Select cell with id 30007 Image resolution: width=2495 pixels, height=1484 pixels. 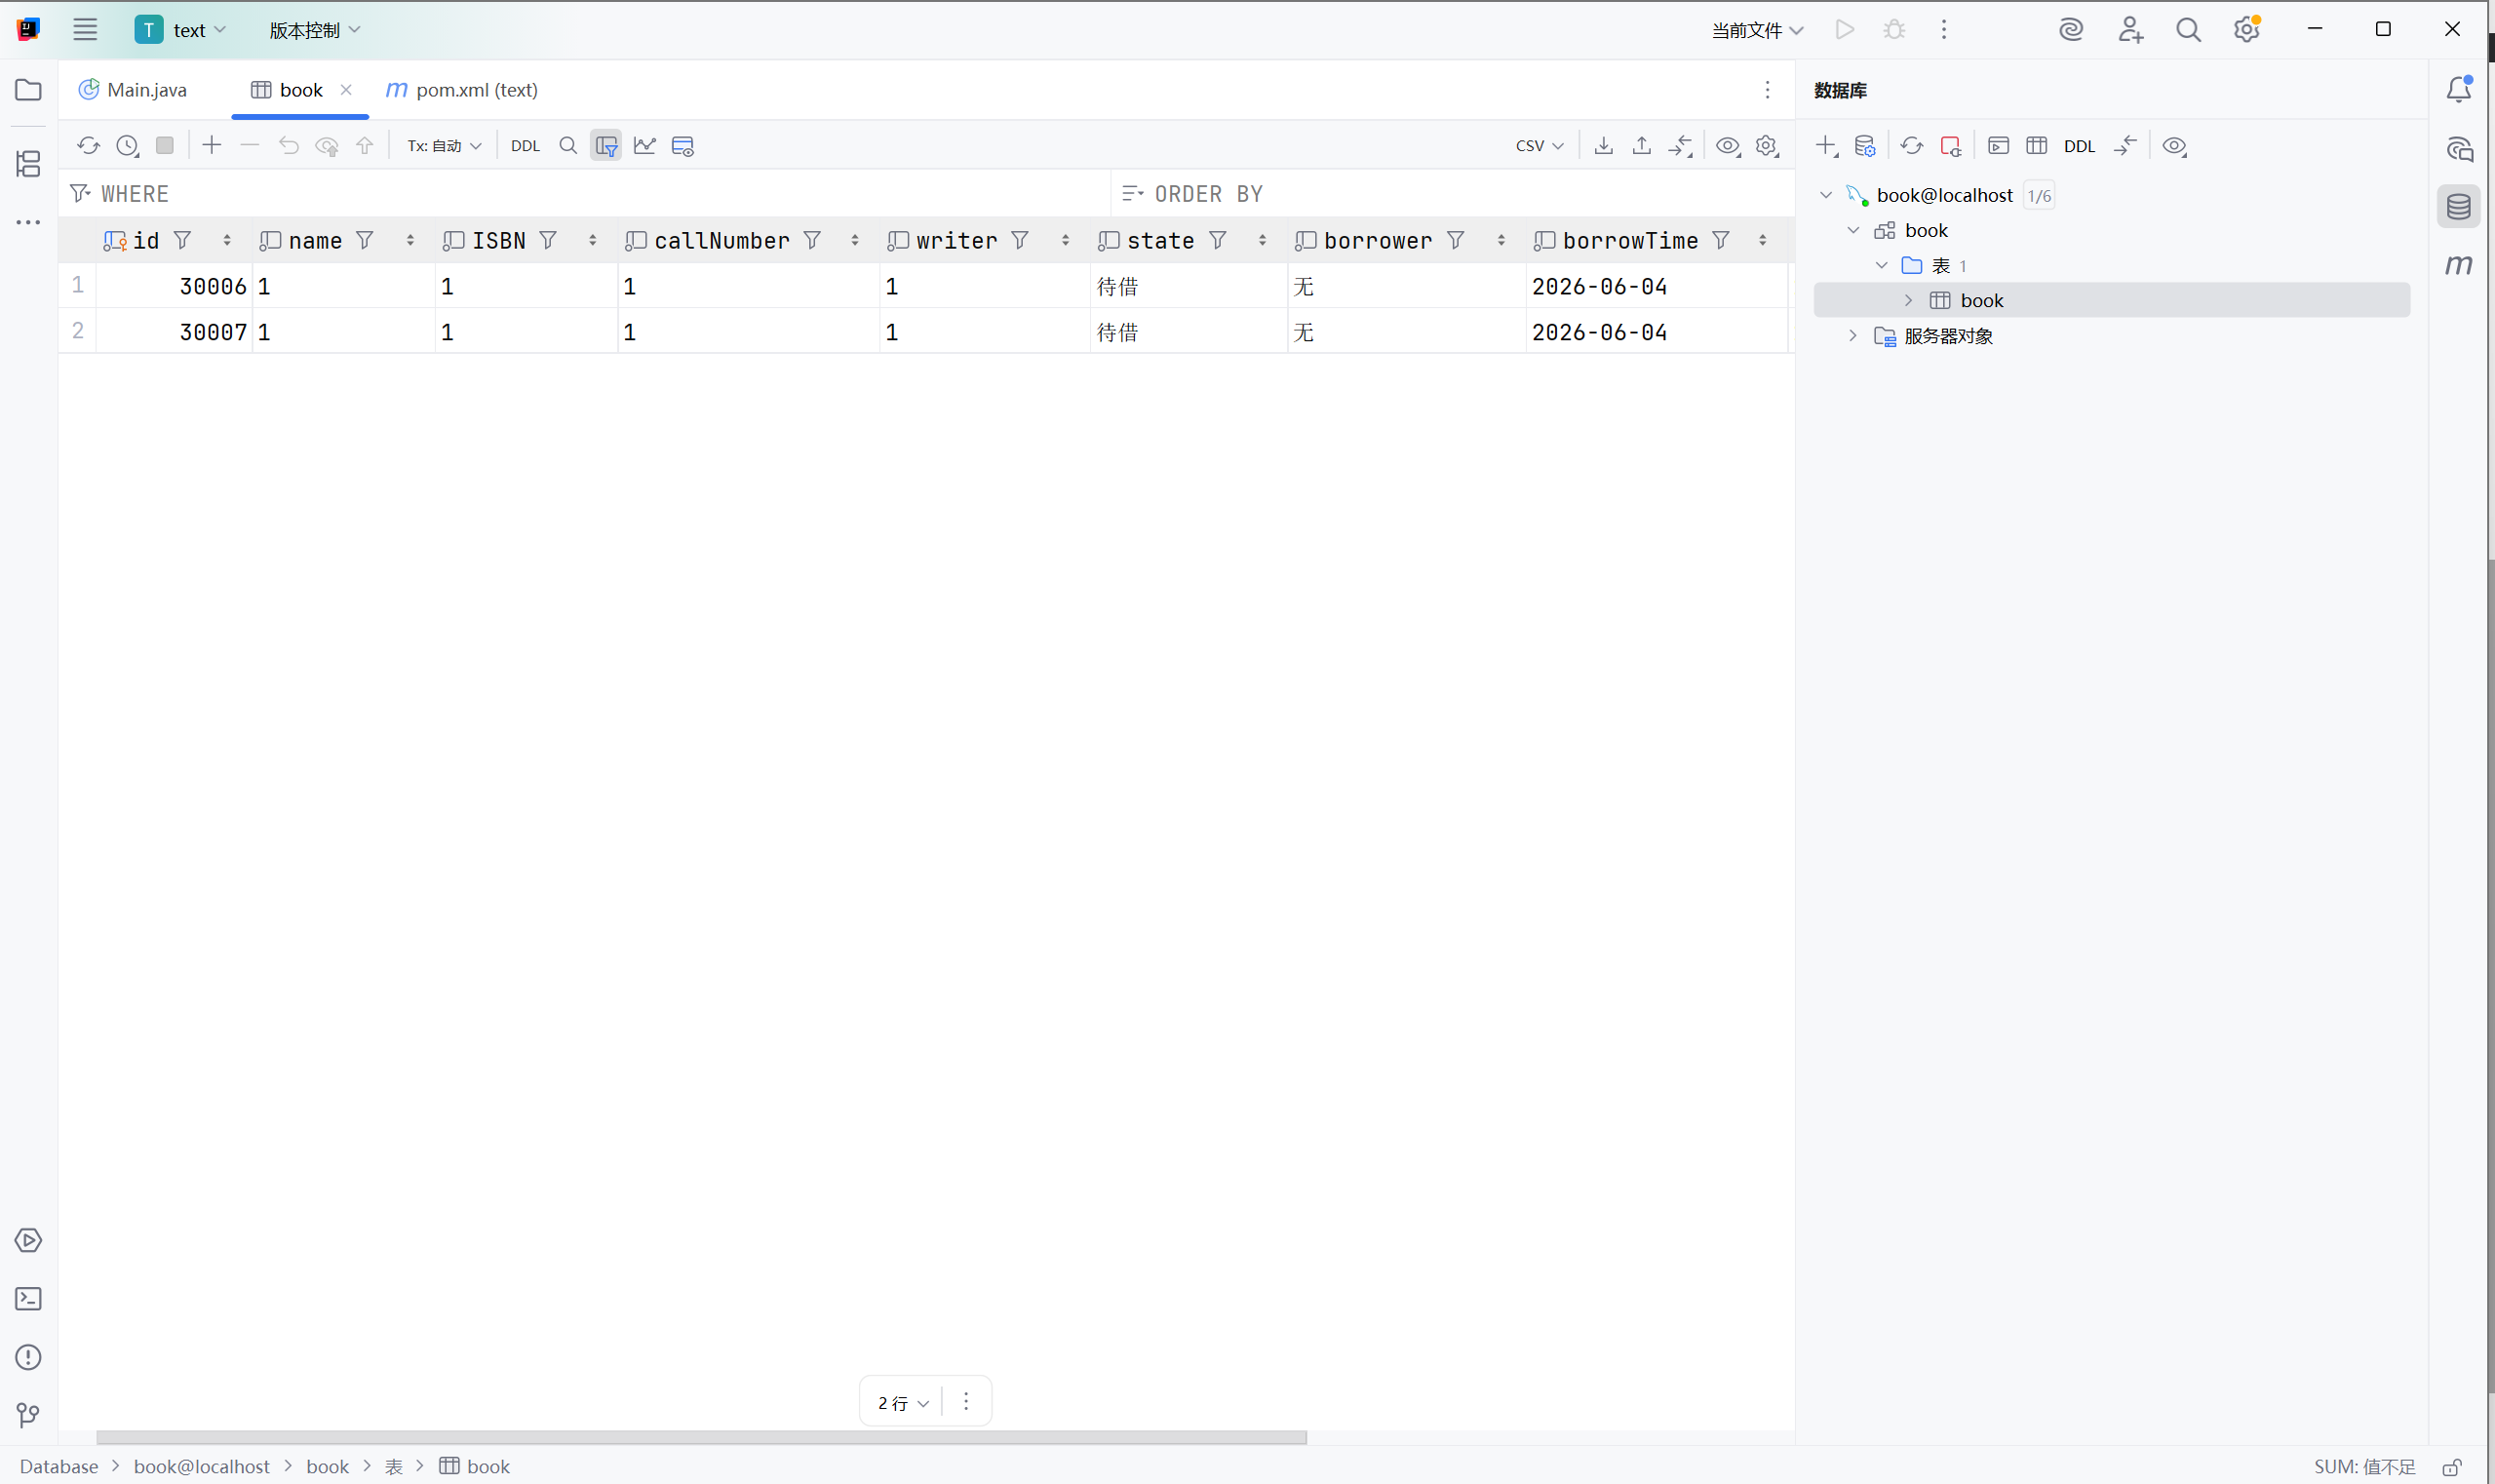[175, 332]
